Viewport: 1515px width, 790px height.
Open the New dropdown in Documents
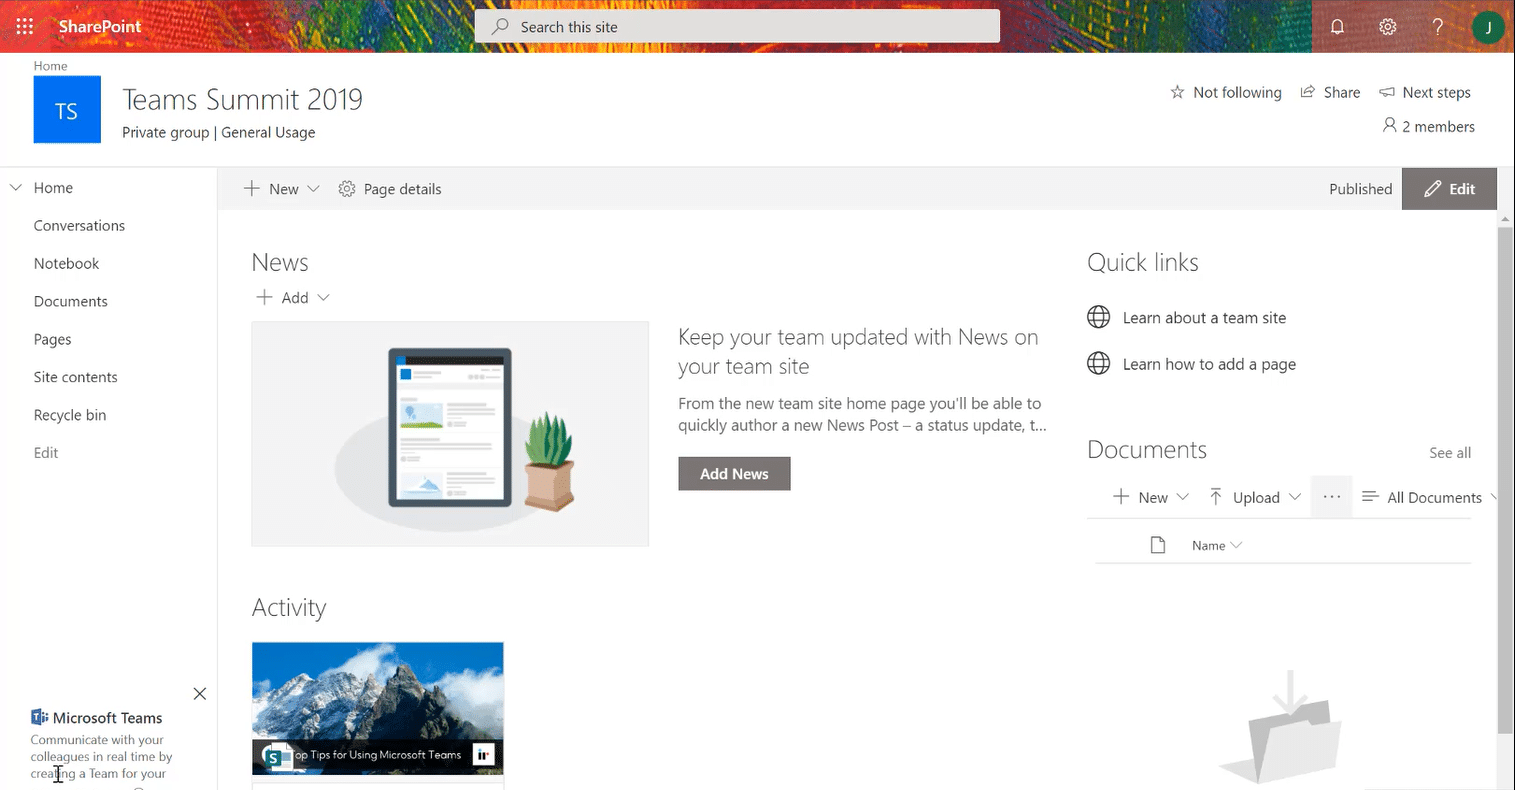tap(1151, 497)
